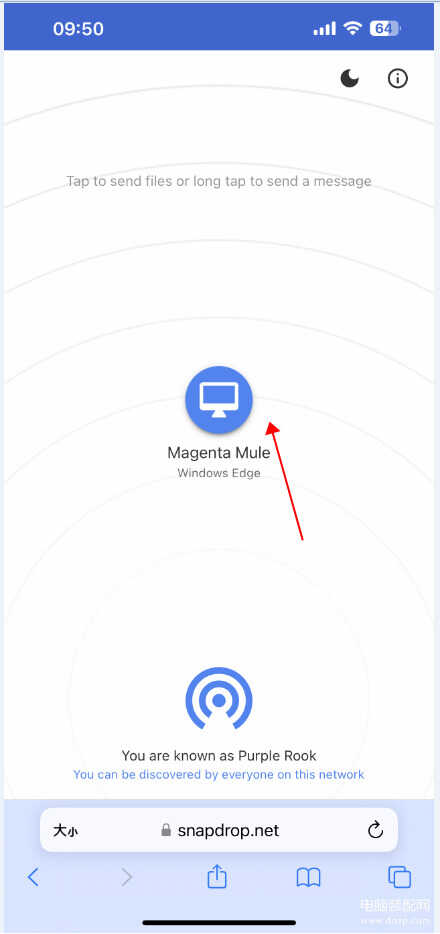Click the Snapdrop radar logo icon
Image resolution: width=440 pixels, height=934 pixels.
click(219, 698)
